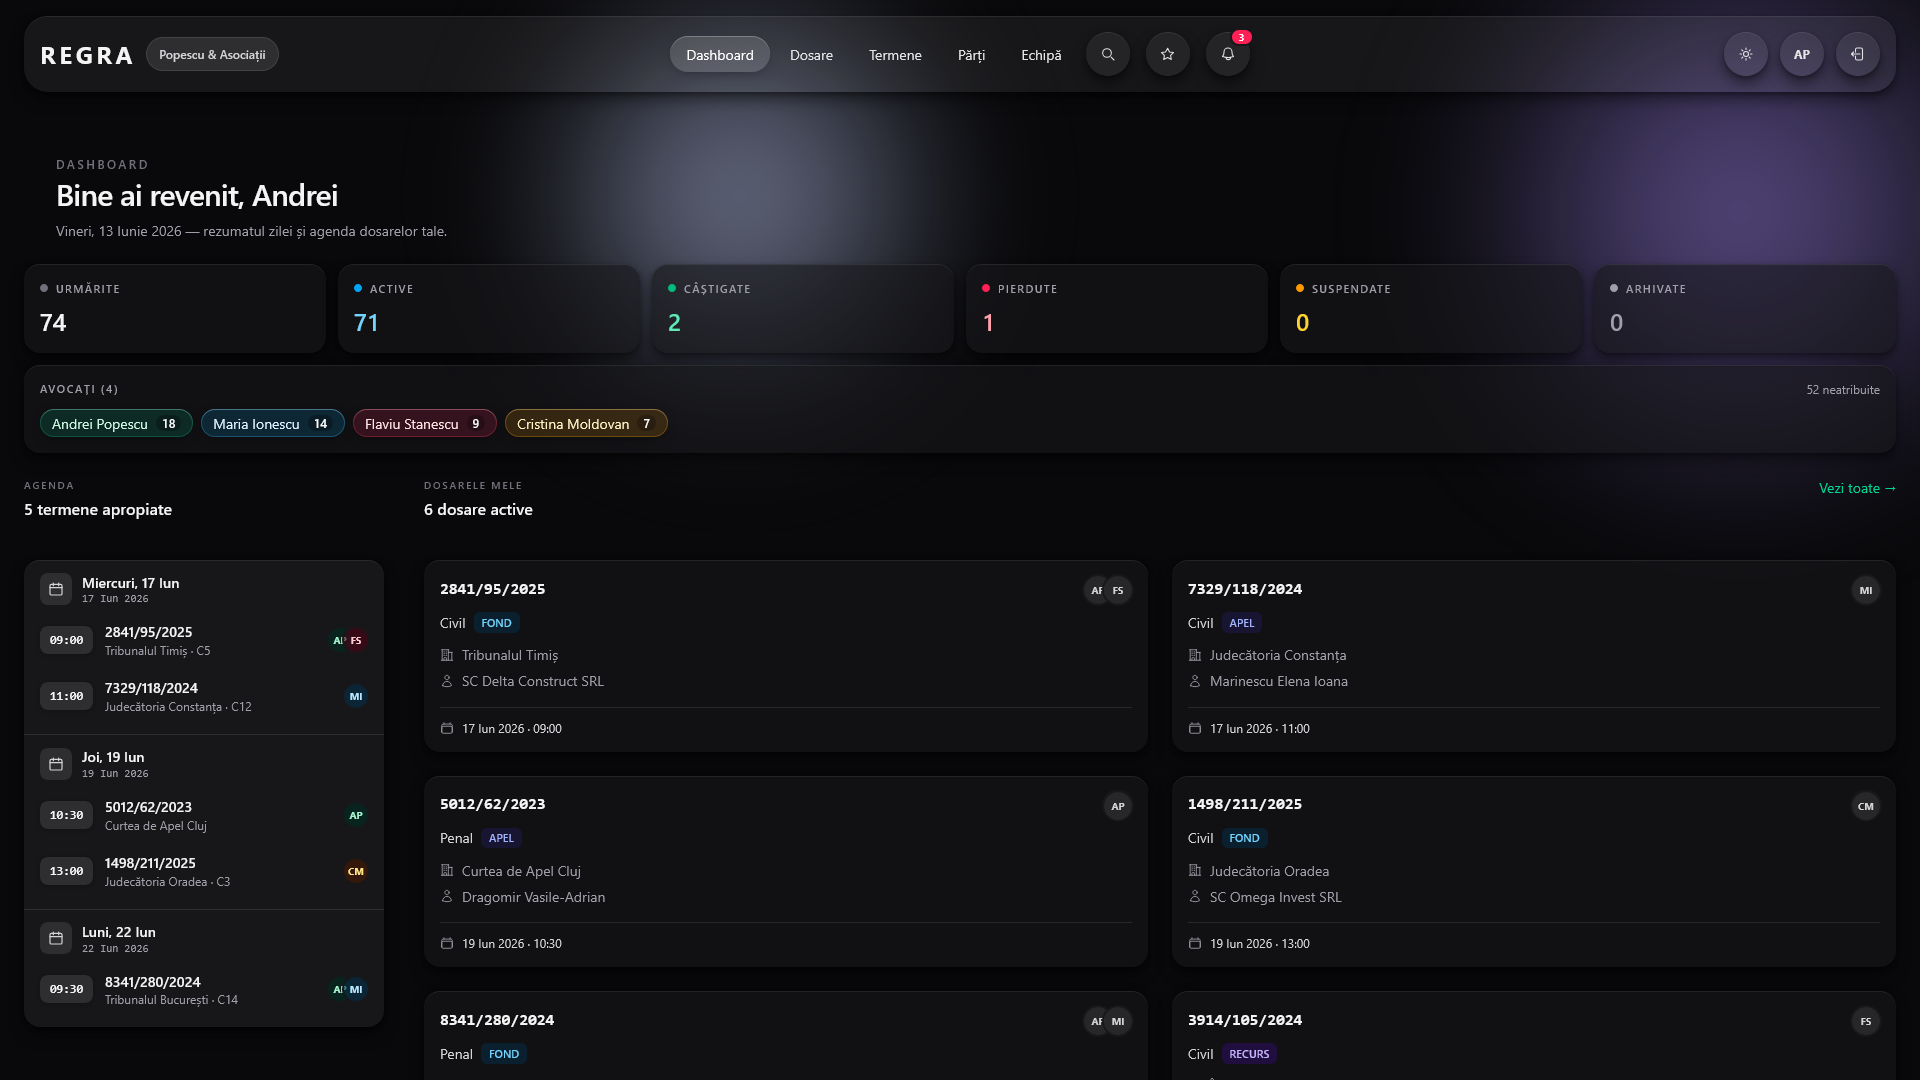Click MI avatar in agenda 11:00 row
The width and height of the screenshot is (1920, 1080).
coord(356,696)
